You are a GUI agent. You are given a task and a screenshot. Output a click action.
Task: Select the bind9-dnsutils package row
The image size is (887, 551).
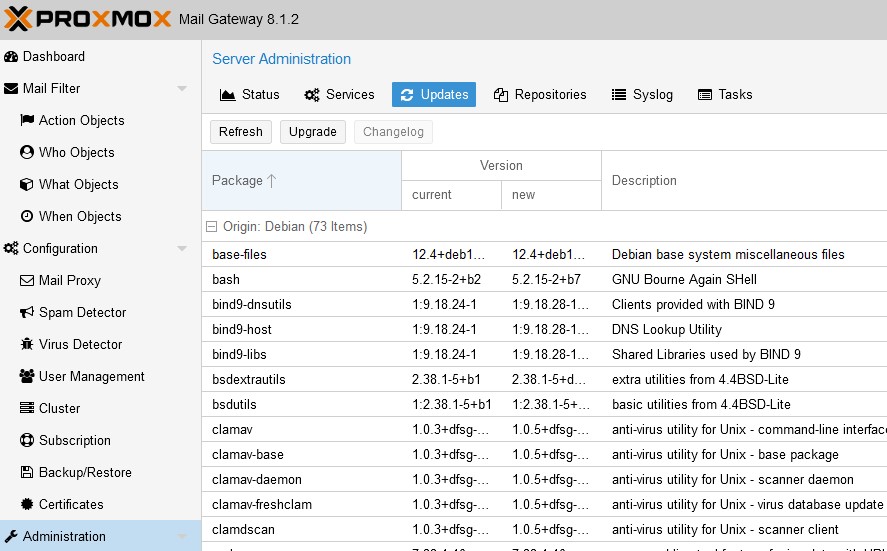pos(544,304)
